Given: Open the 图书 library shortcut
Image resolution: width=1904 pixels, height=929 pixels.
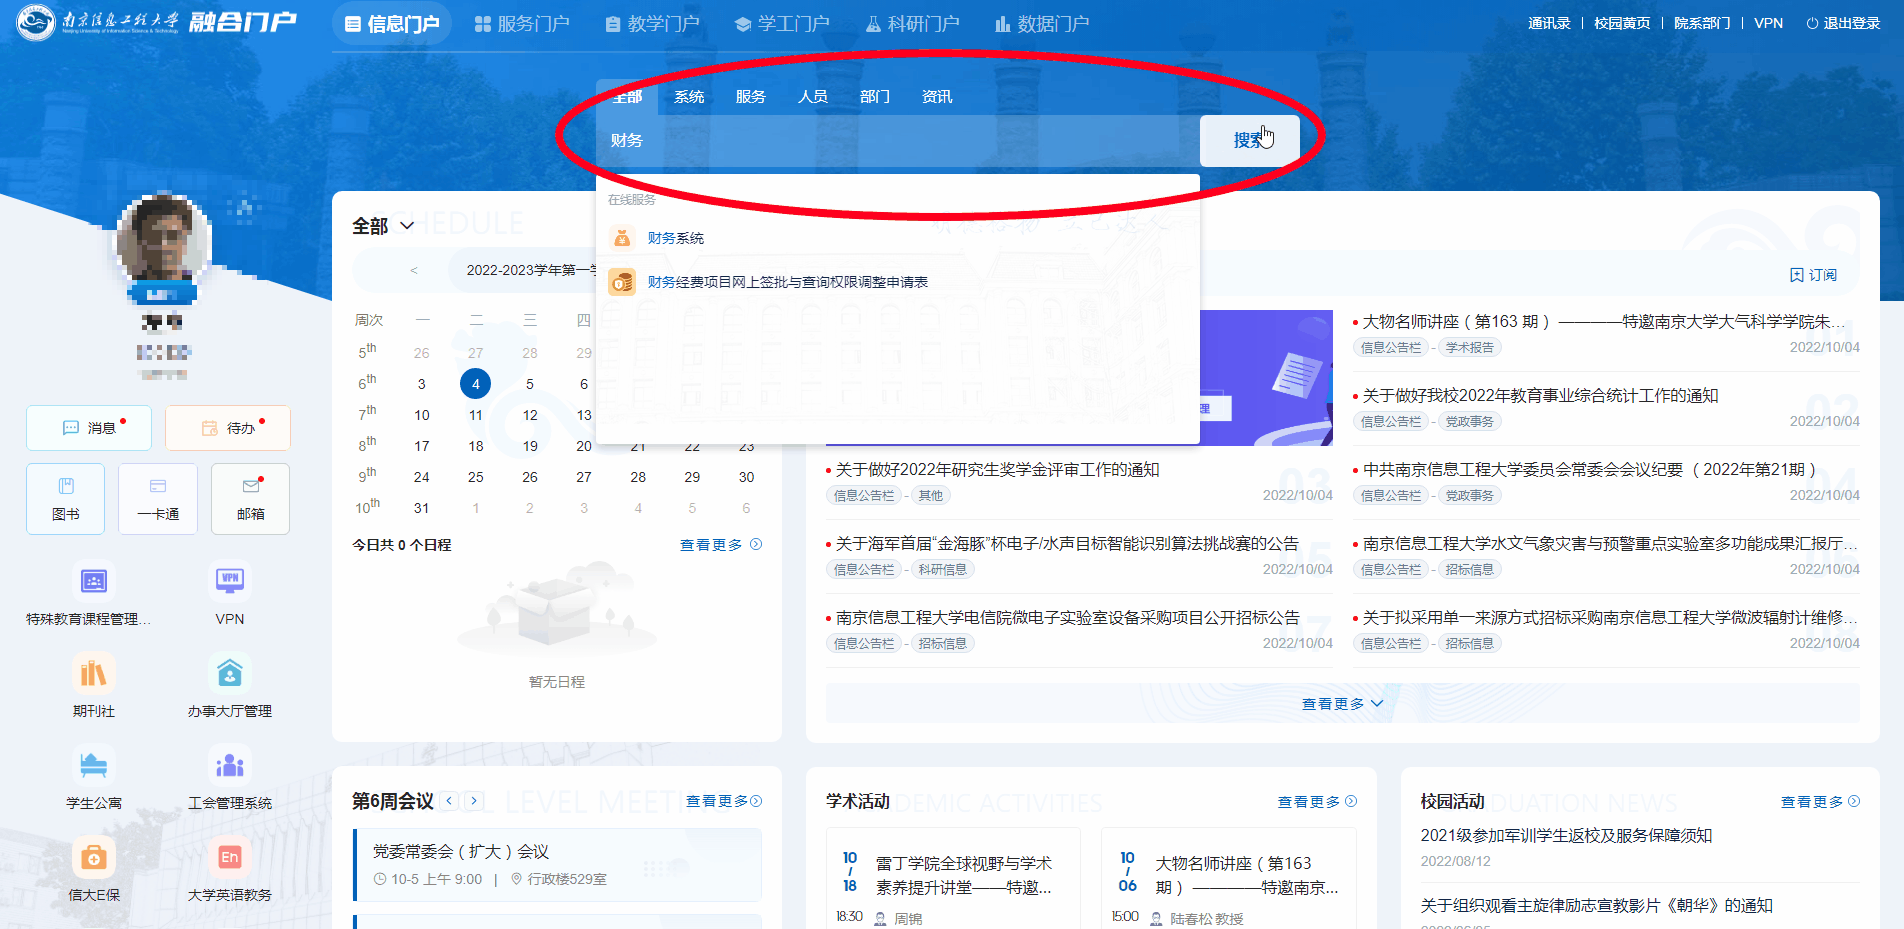Looking at the screenshot, I should [x=65, y=498].
